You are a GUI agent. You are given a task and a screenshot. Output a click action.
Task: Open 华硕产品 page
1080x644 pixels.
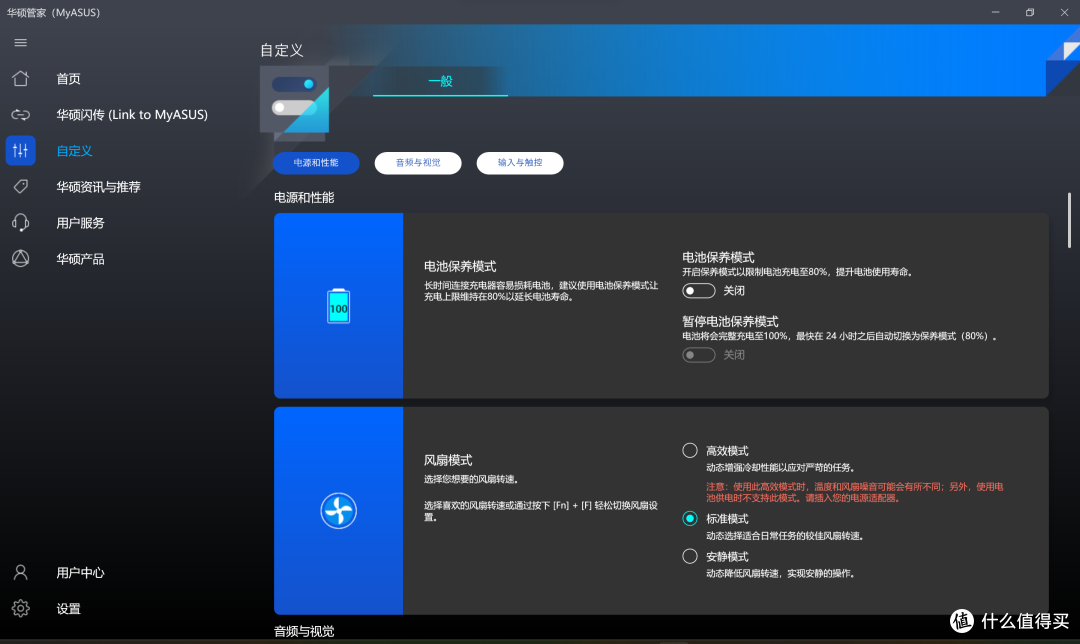(81, 259)
